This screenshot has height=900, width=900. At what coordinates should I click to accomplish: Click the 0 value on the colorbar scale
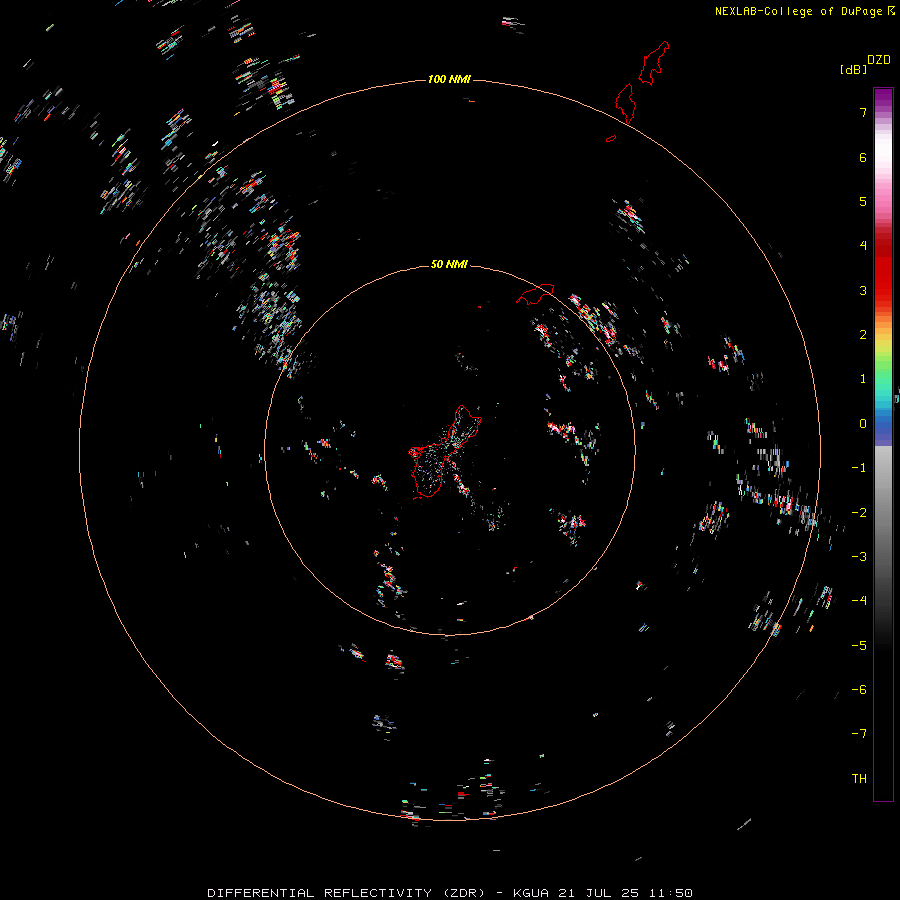click(863, 424)
